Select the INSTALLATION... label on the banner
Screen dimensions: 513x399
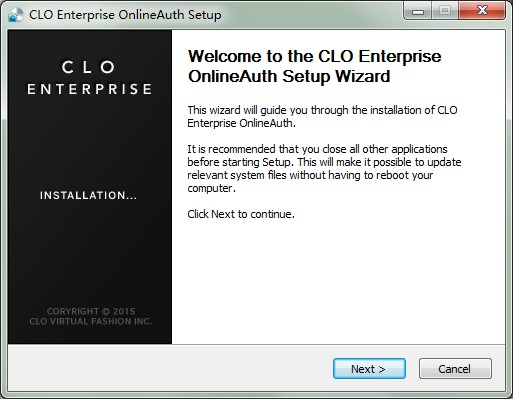88,195
